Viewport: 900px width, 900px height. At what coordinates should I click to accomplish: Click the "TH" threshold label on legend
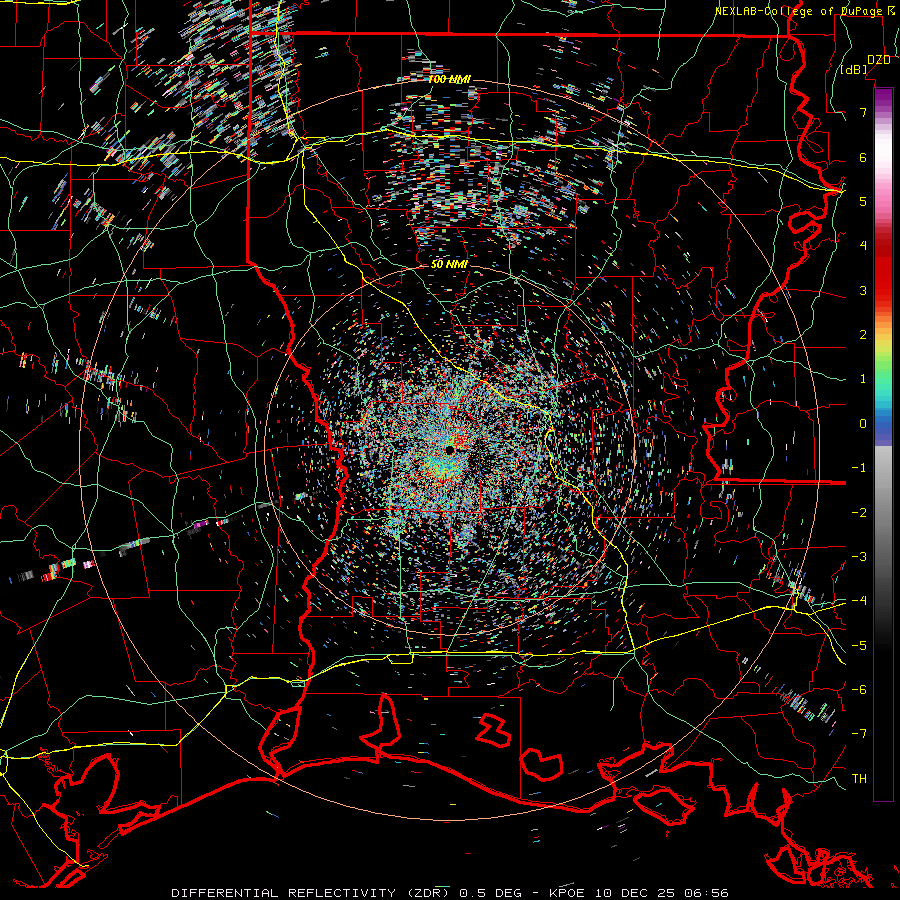859,779
